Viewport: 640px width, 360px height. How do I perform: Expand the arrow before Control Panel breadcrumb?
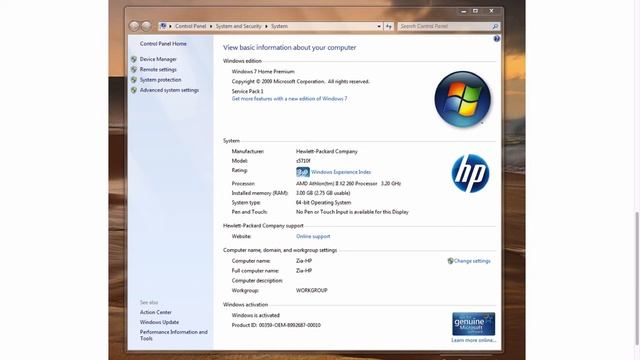click(170, 26)
